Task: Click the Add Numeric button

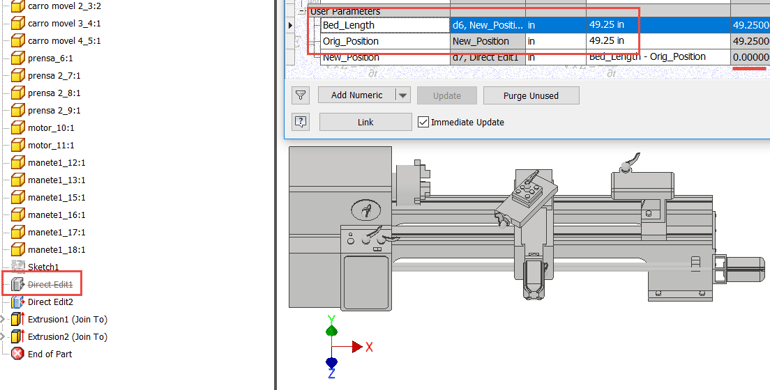Action: tap(357, 95)
